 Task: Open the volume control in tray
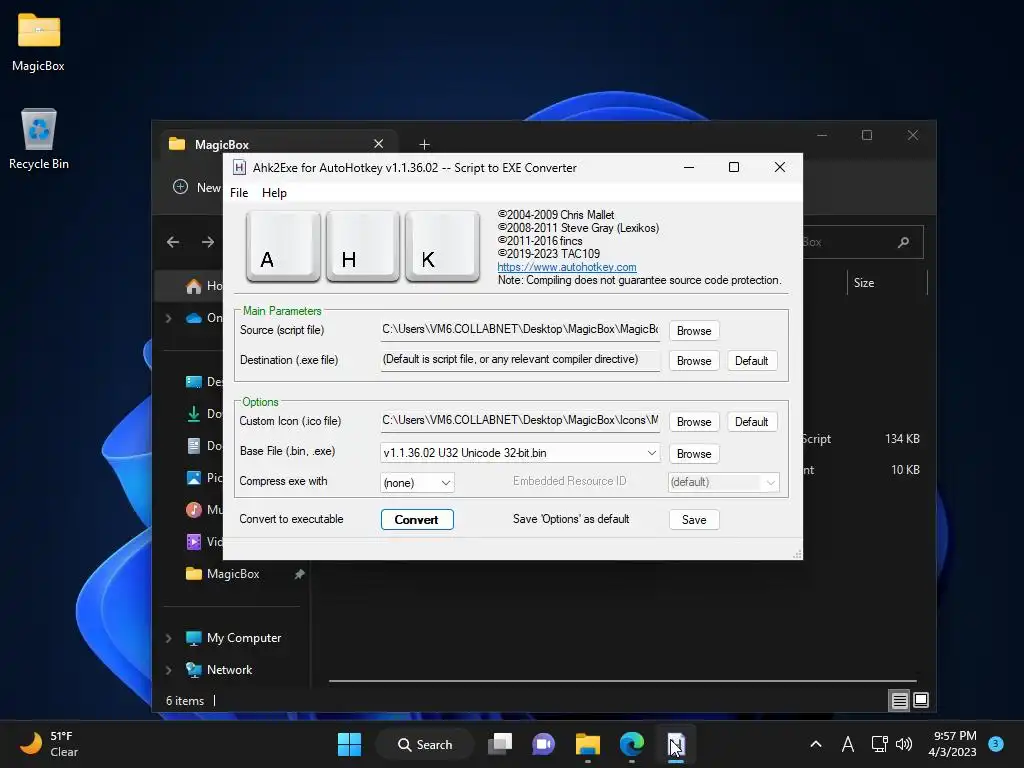904,744
